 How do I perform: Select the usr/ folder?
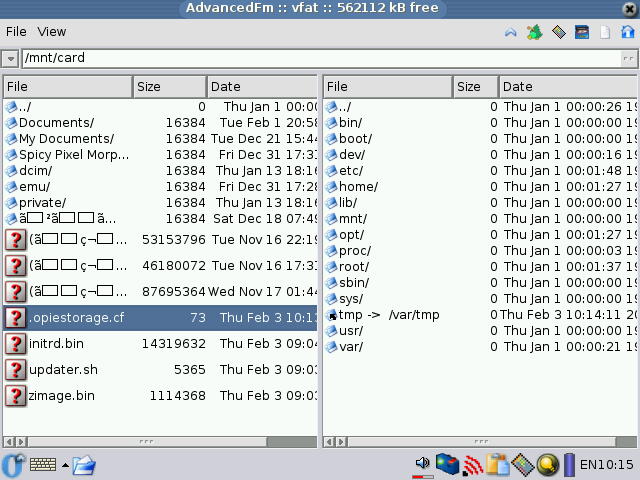point(480,331)
